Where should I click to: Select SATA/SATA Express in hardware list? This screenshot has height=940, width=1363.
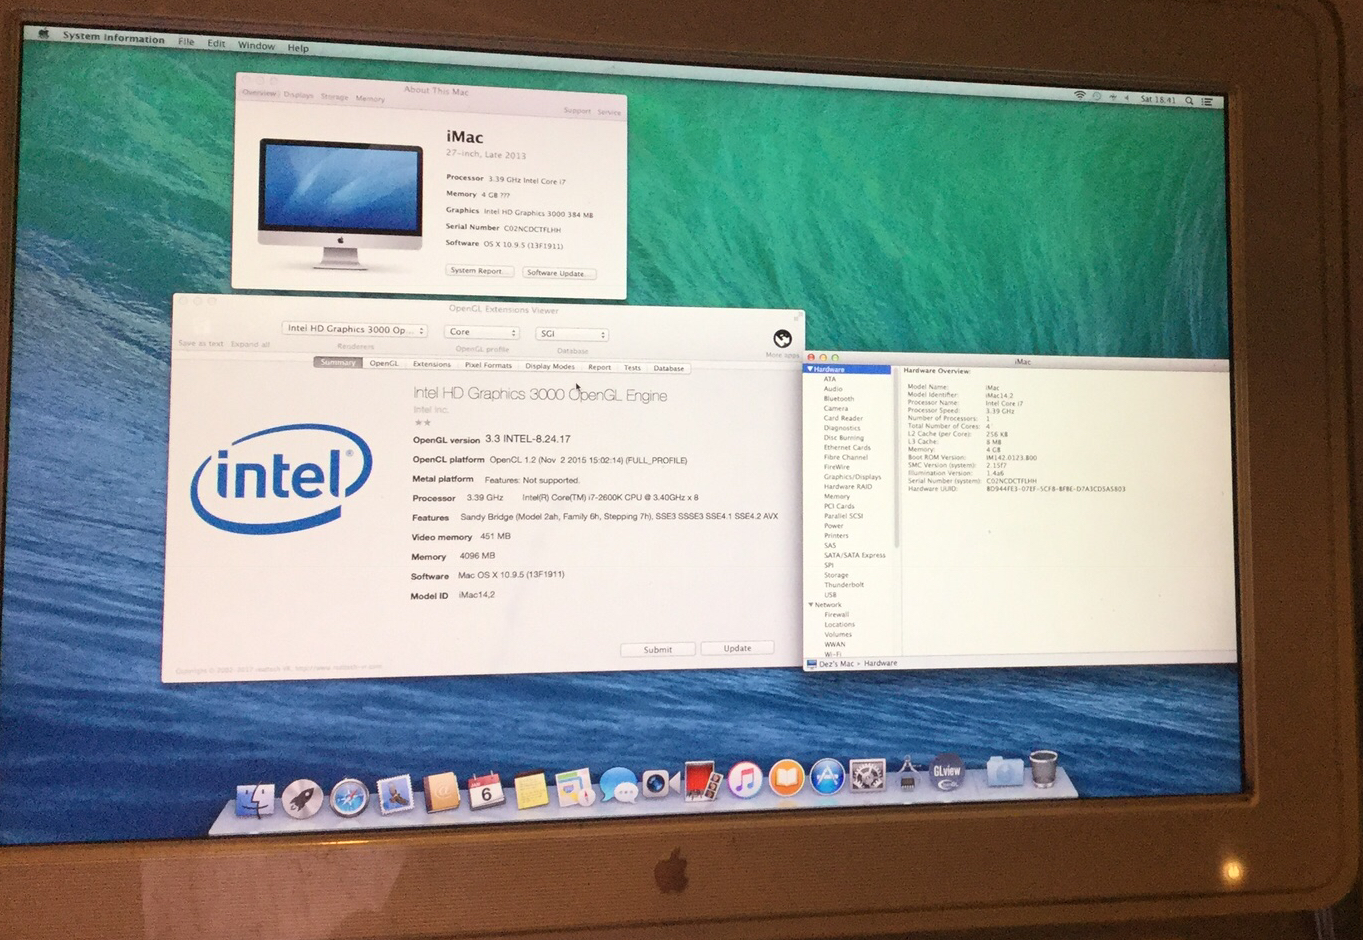(x=854, y=555)
